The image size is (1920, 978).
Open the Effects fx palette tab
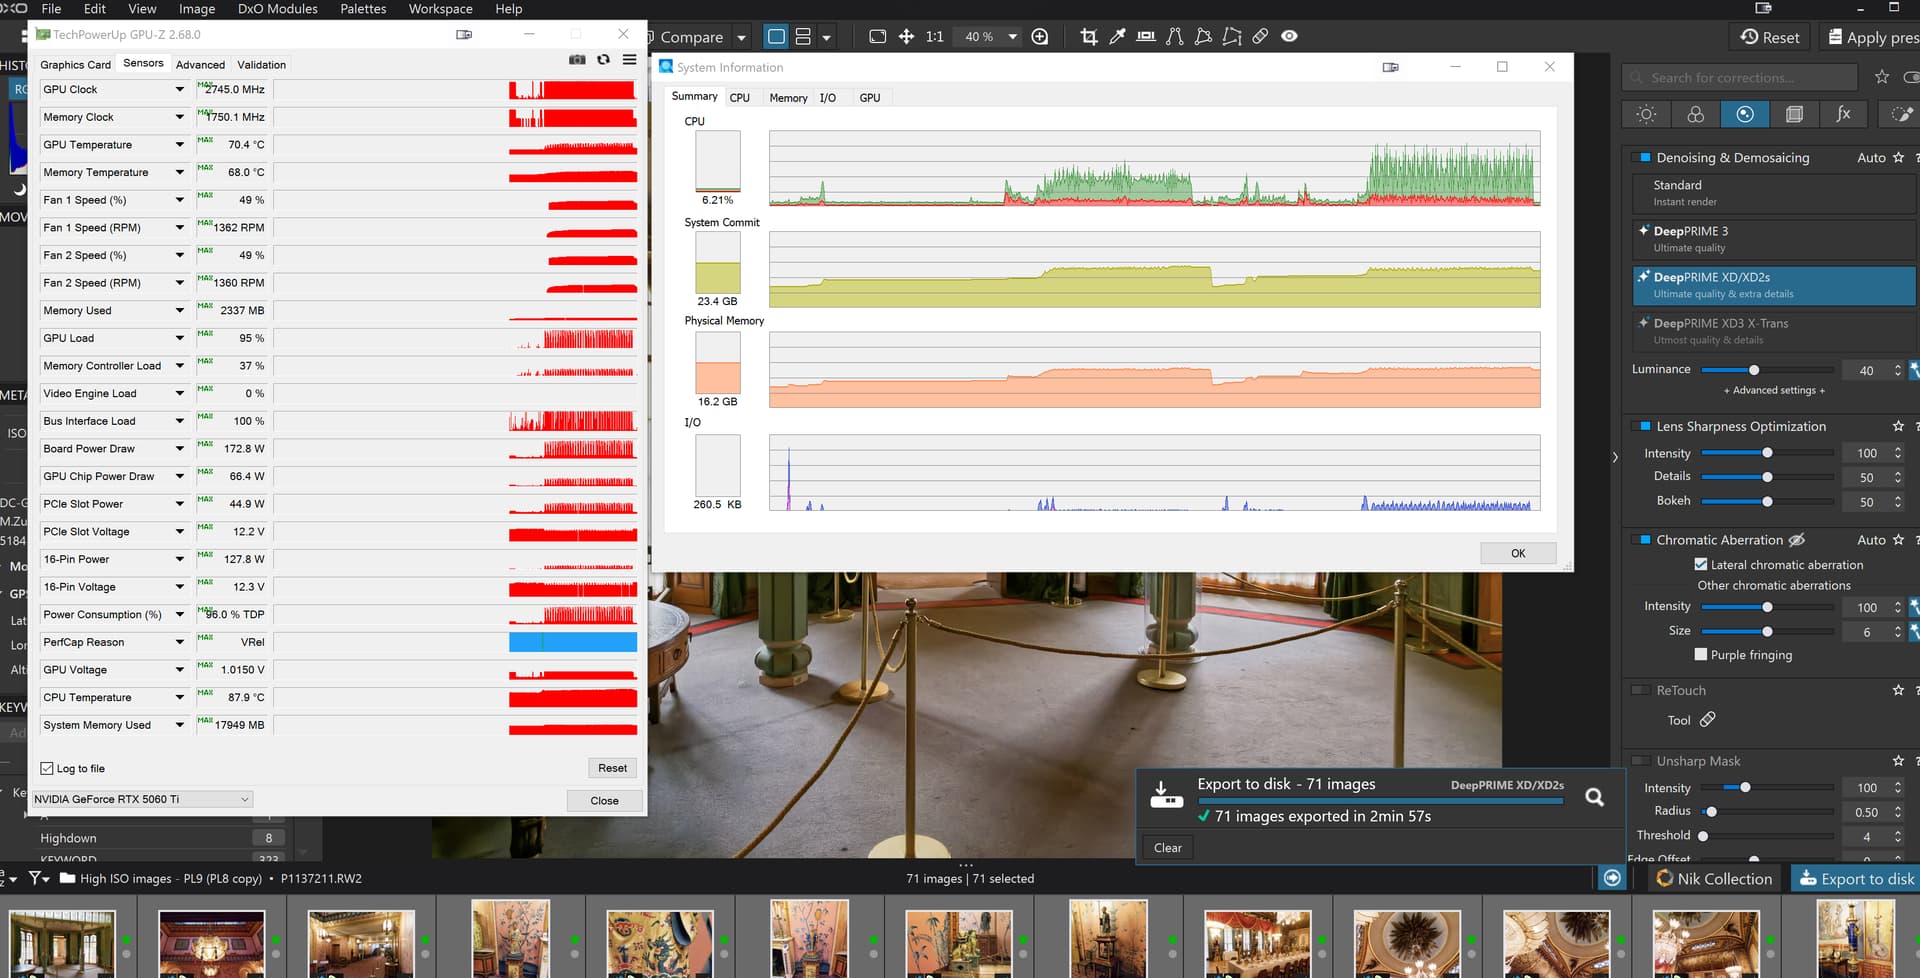(1843, 115)
